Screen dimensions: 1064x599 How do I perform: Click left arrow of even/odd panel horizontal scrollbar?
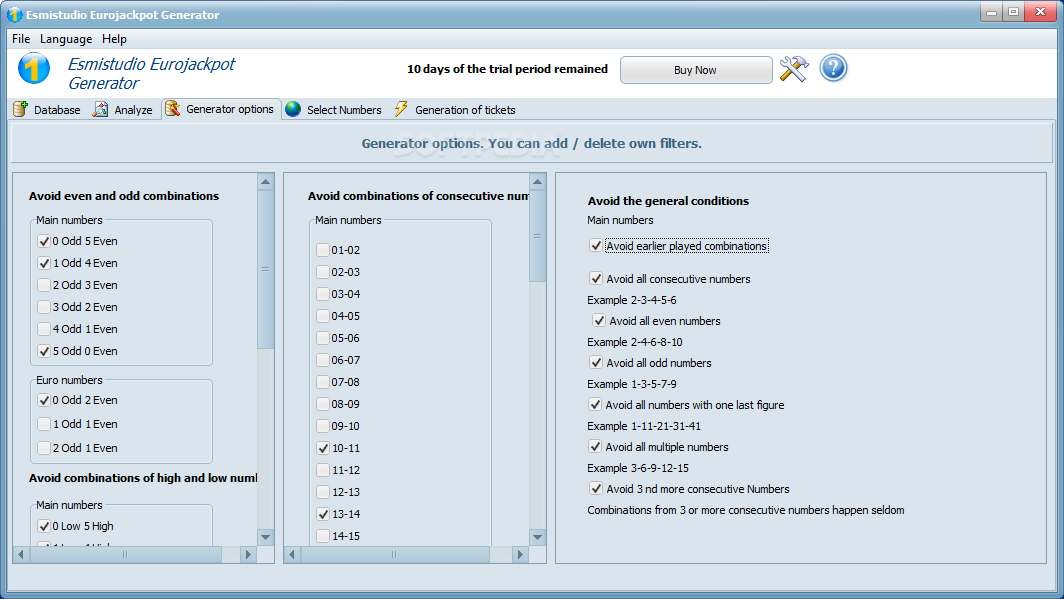[x=21, y=554]
